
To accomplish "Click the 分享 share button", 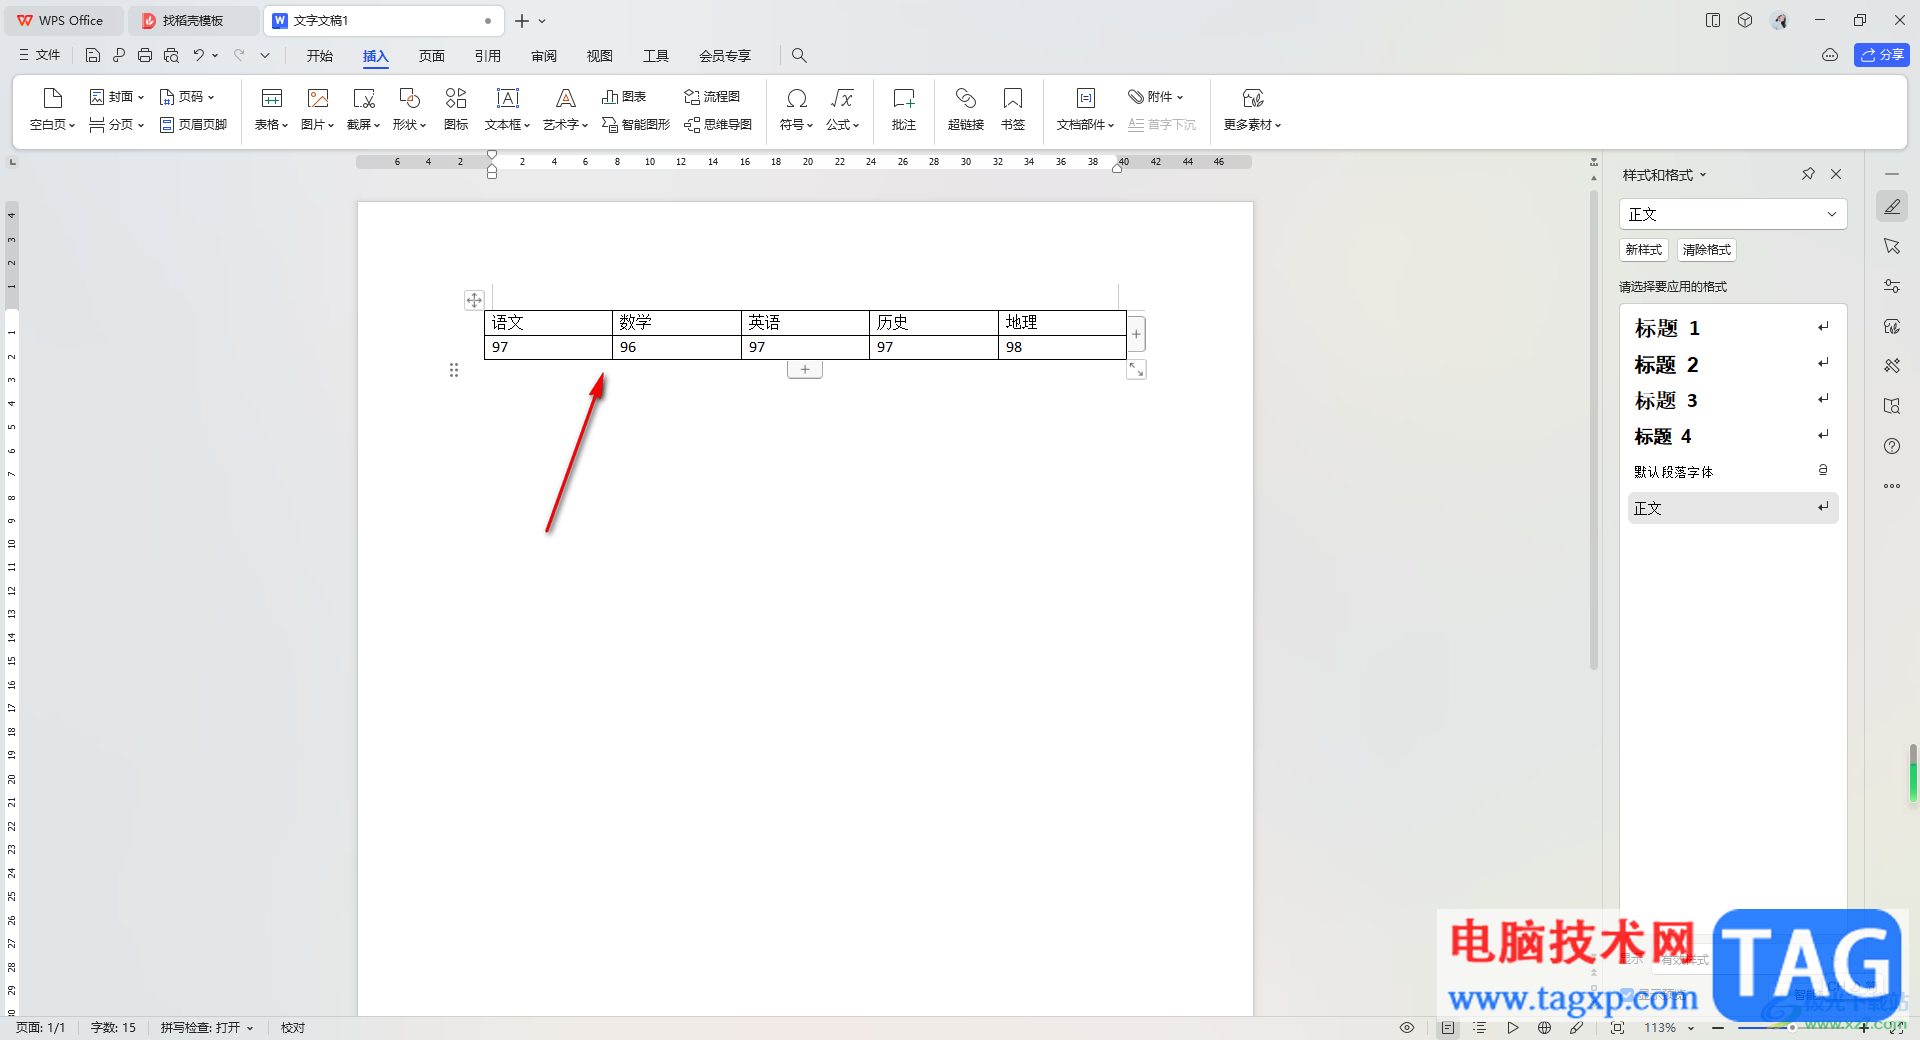I will point(1882,55).
